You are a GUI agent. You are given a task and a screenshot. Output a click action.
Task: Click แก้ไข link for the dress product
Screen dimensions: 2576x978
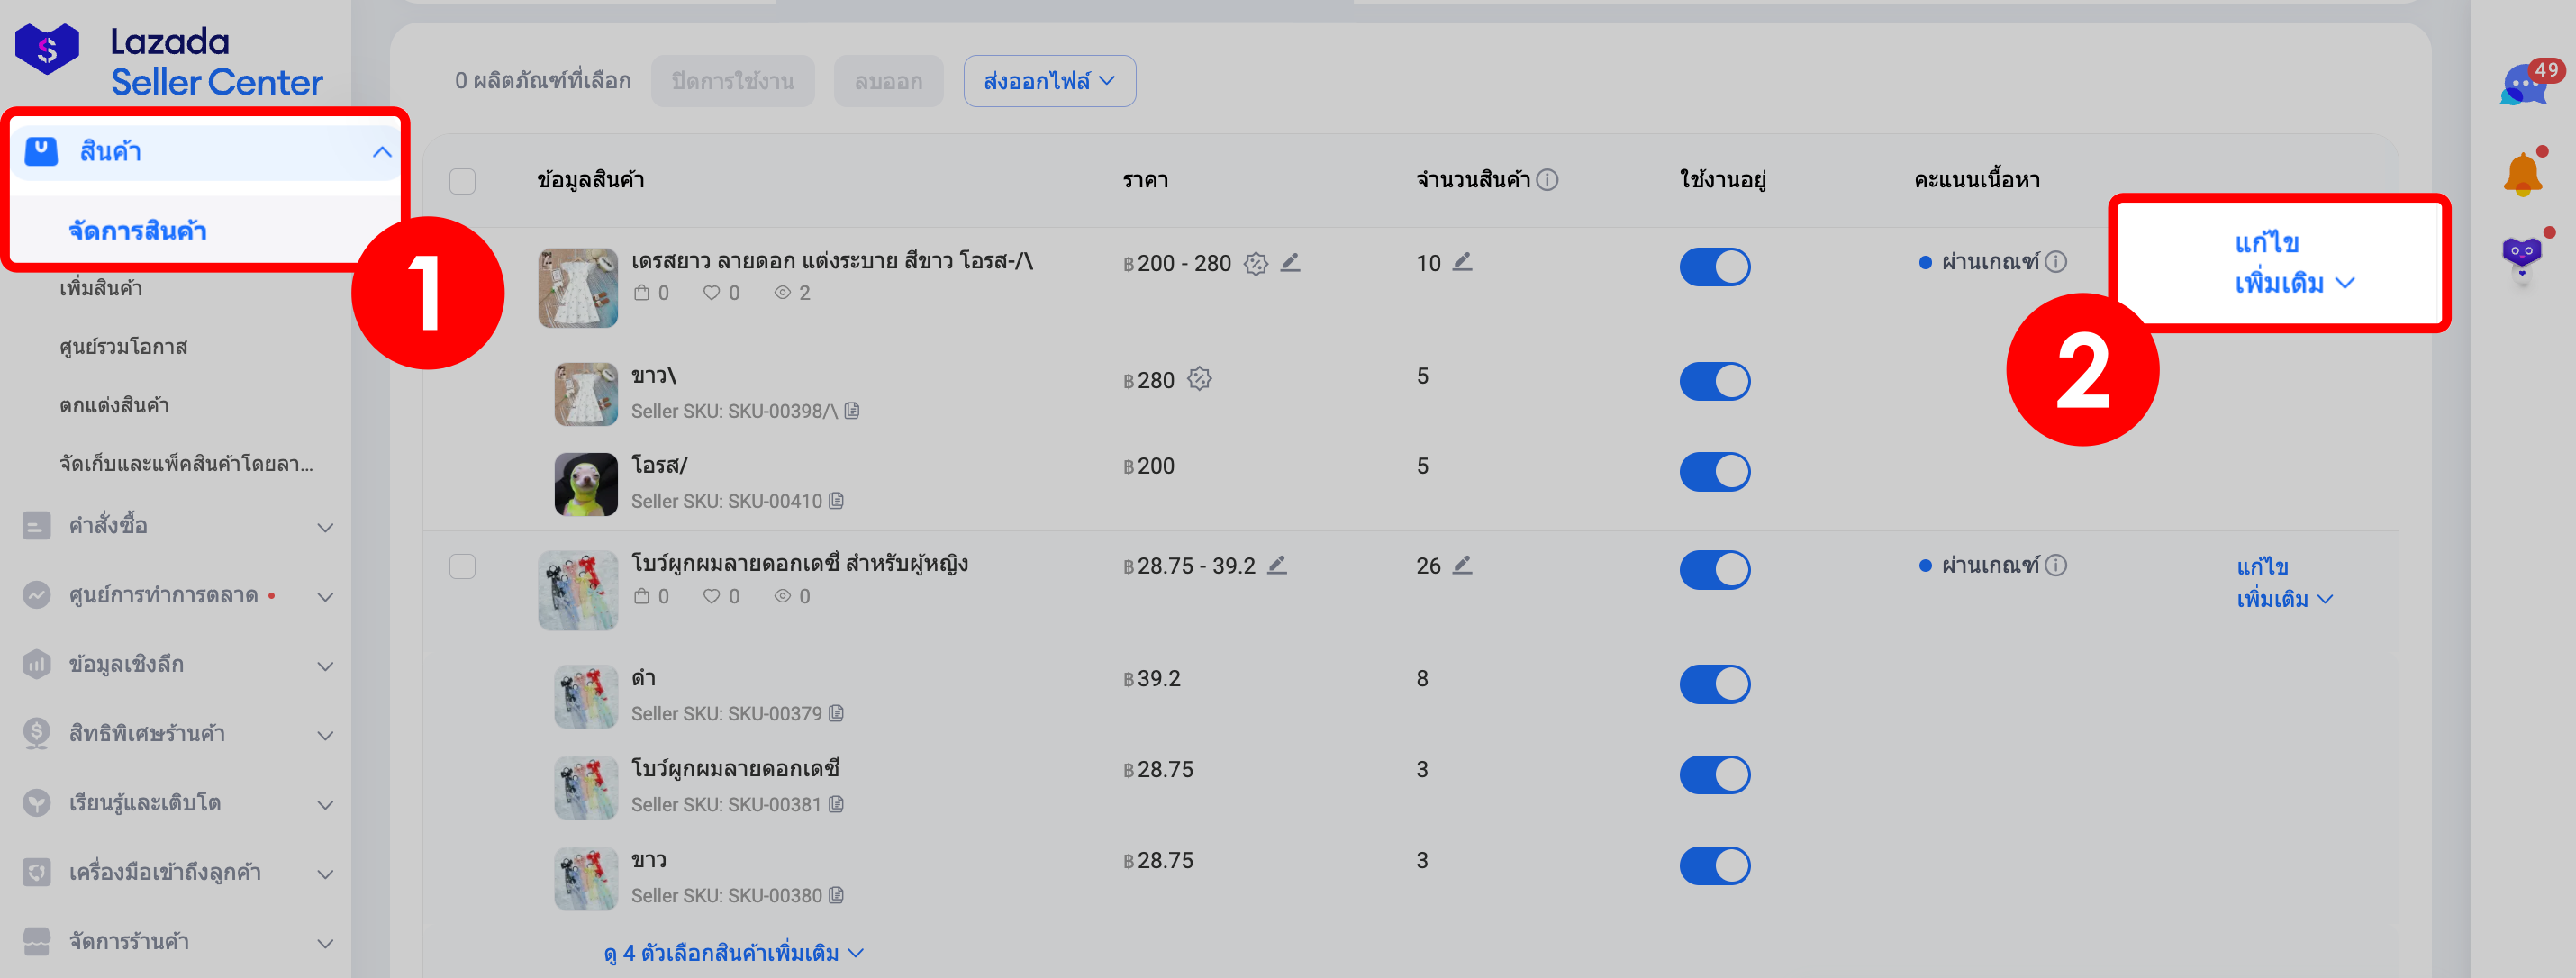(x=2266, y=243)
